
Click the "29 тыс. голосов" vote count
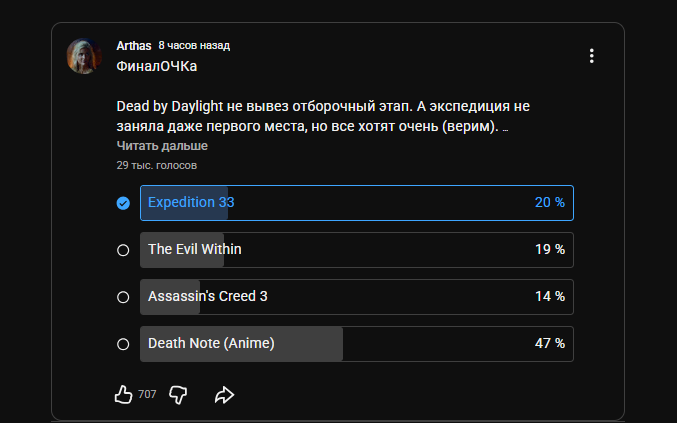click(x=156, y=165)
